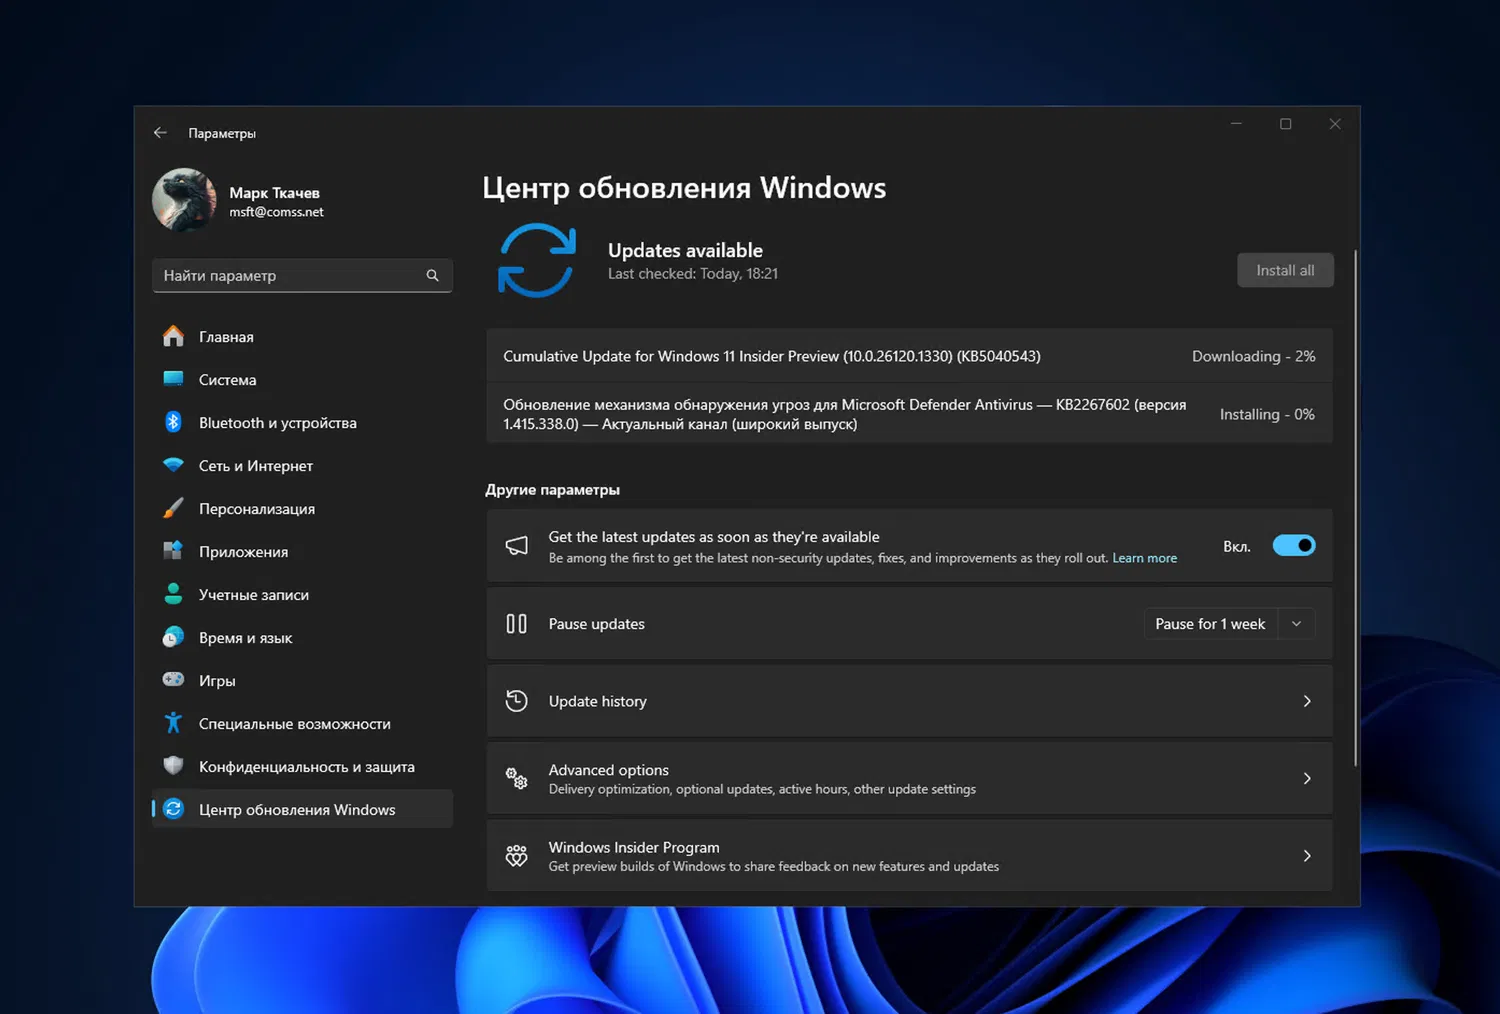The width and height of the screenshot is (1500, 1014).
Task: Click the large blue update sync icon
Action: coord(537,260)
